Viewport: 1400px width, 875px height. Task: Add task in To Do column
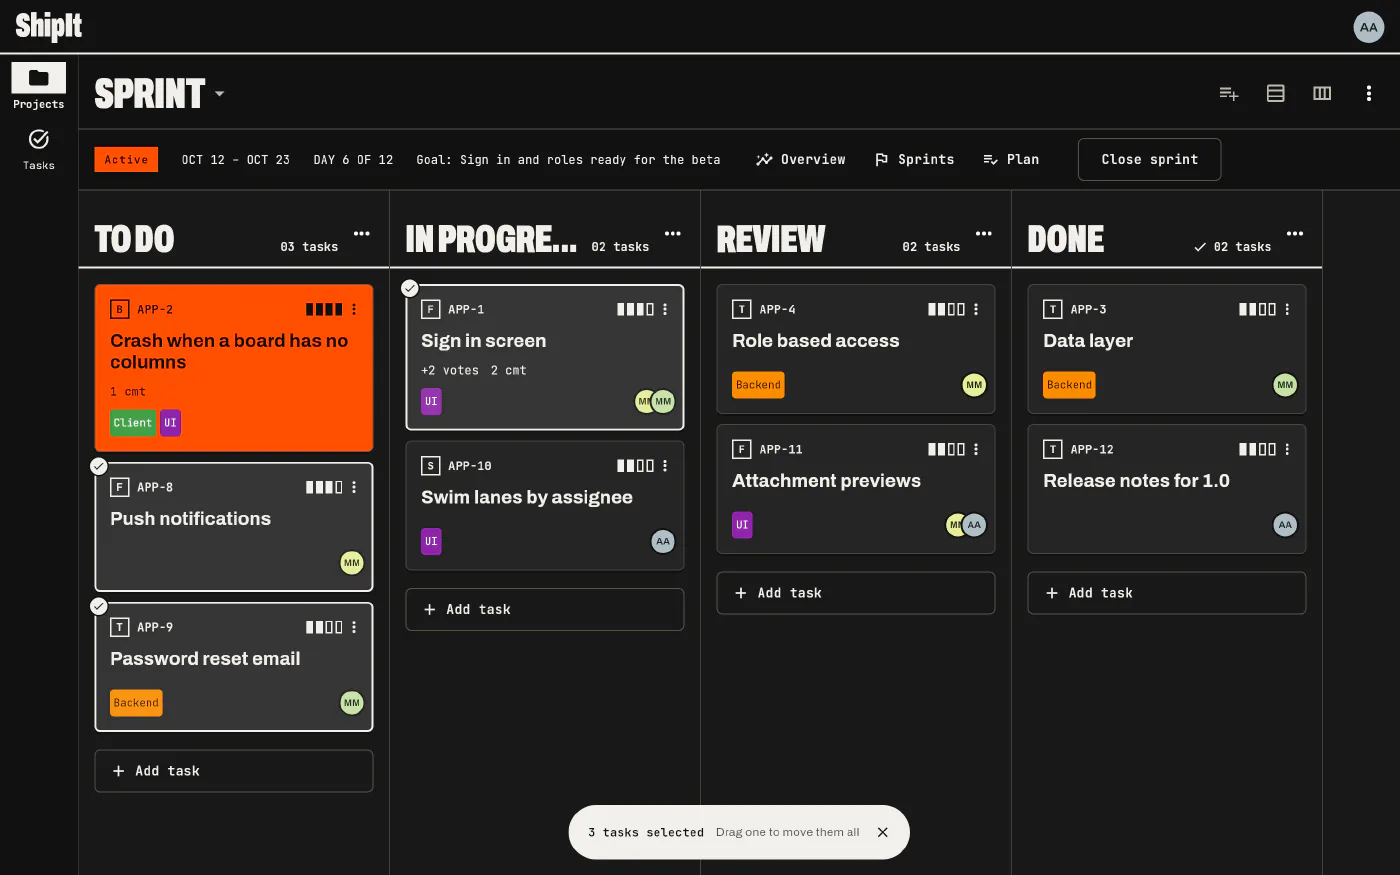tap(234, 771)
